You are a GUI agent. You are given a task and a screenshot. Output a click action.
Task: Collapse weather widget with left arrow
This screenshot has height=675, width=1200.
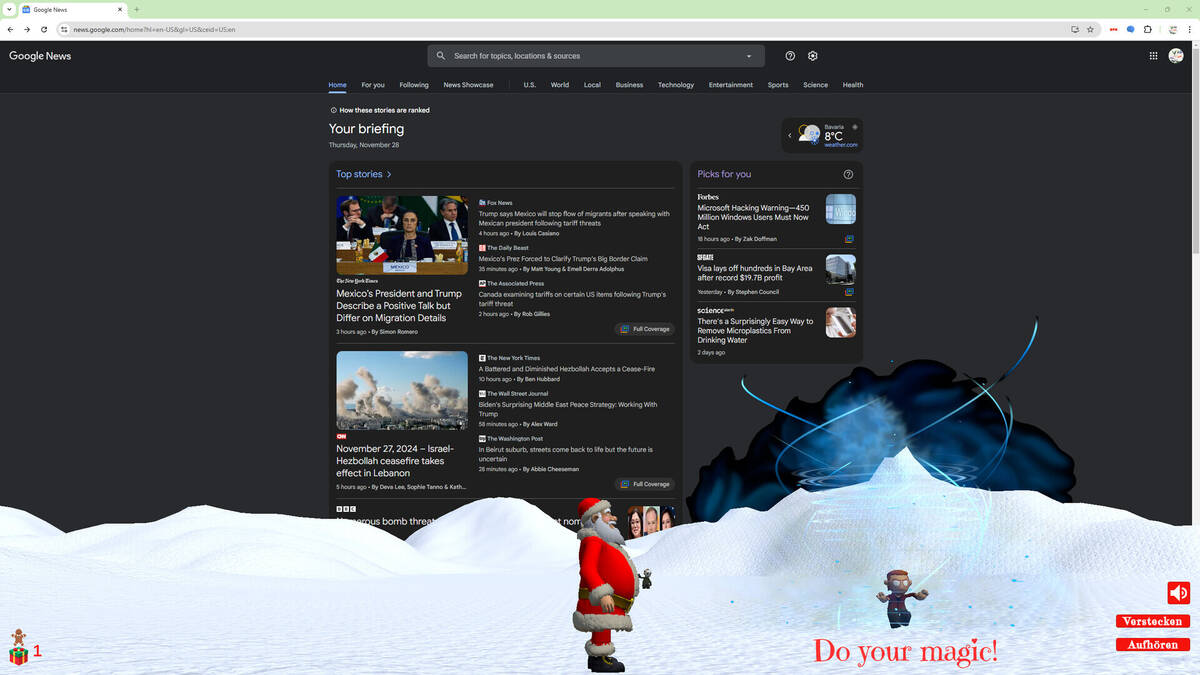click(x=789, y=135)
